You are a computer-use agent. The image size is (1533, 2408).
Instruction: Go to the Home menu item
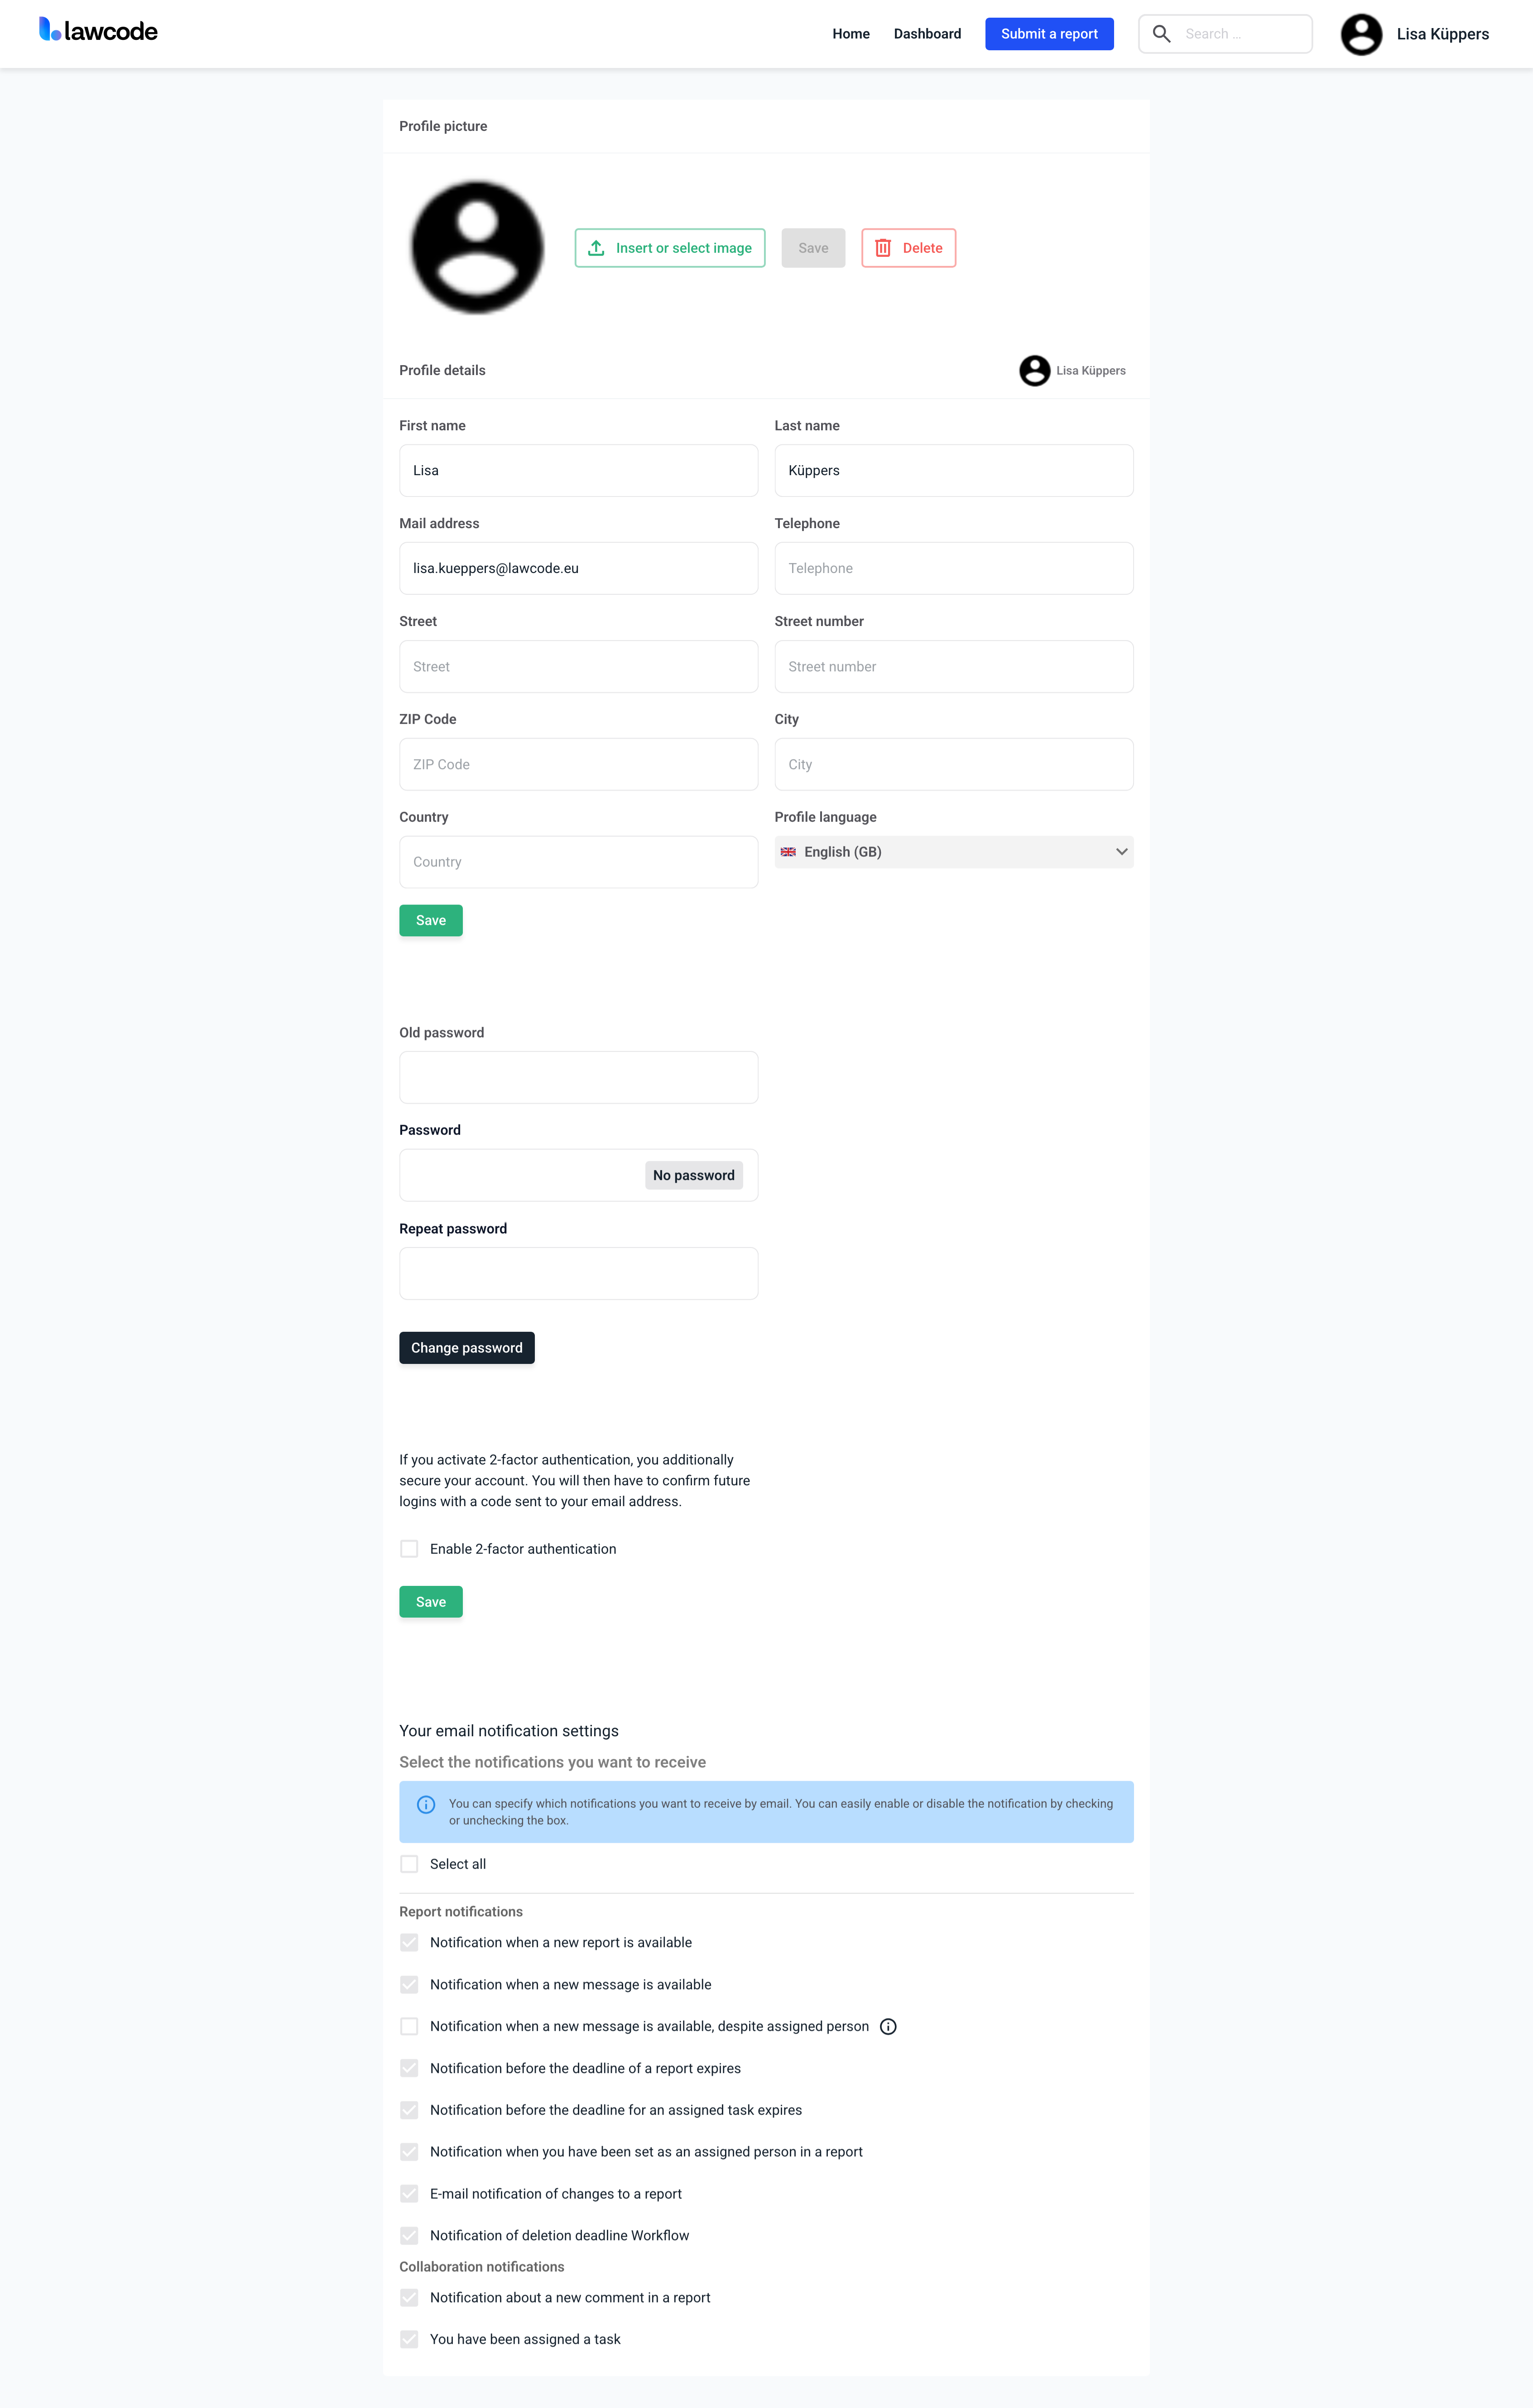coord(851,34)
